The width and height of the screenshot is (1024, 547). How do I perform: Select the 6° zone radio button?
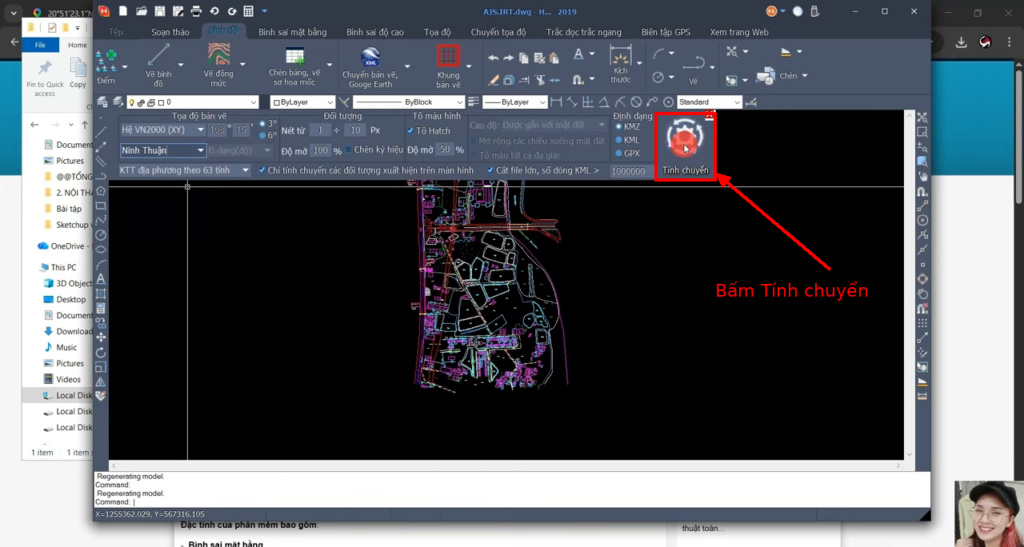[x=263, y=135]
